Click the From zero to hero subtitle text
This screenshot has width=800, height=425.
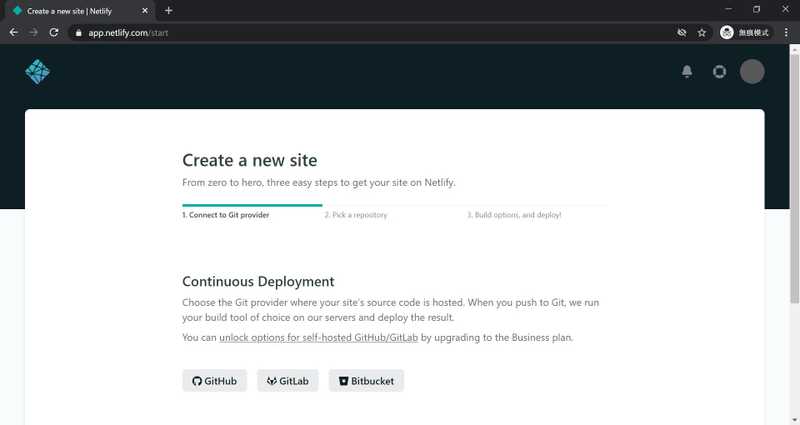tap(319, 183)
